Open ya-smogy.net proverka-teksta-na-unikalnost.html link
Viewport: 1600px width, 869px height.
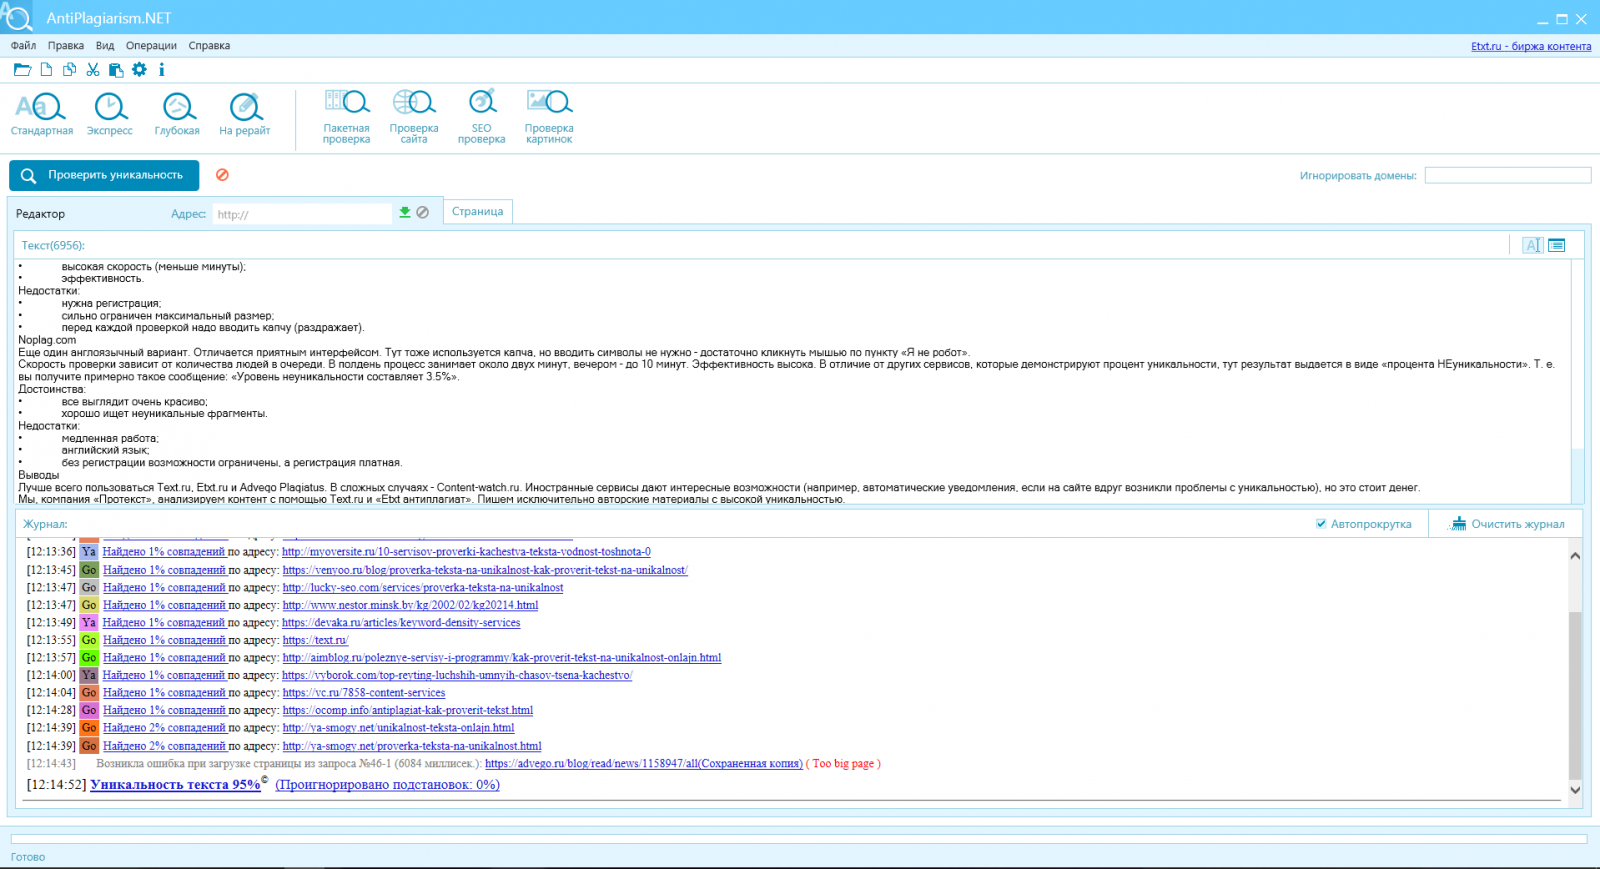412,746
